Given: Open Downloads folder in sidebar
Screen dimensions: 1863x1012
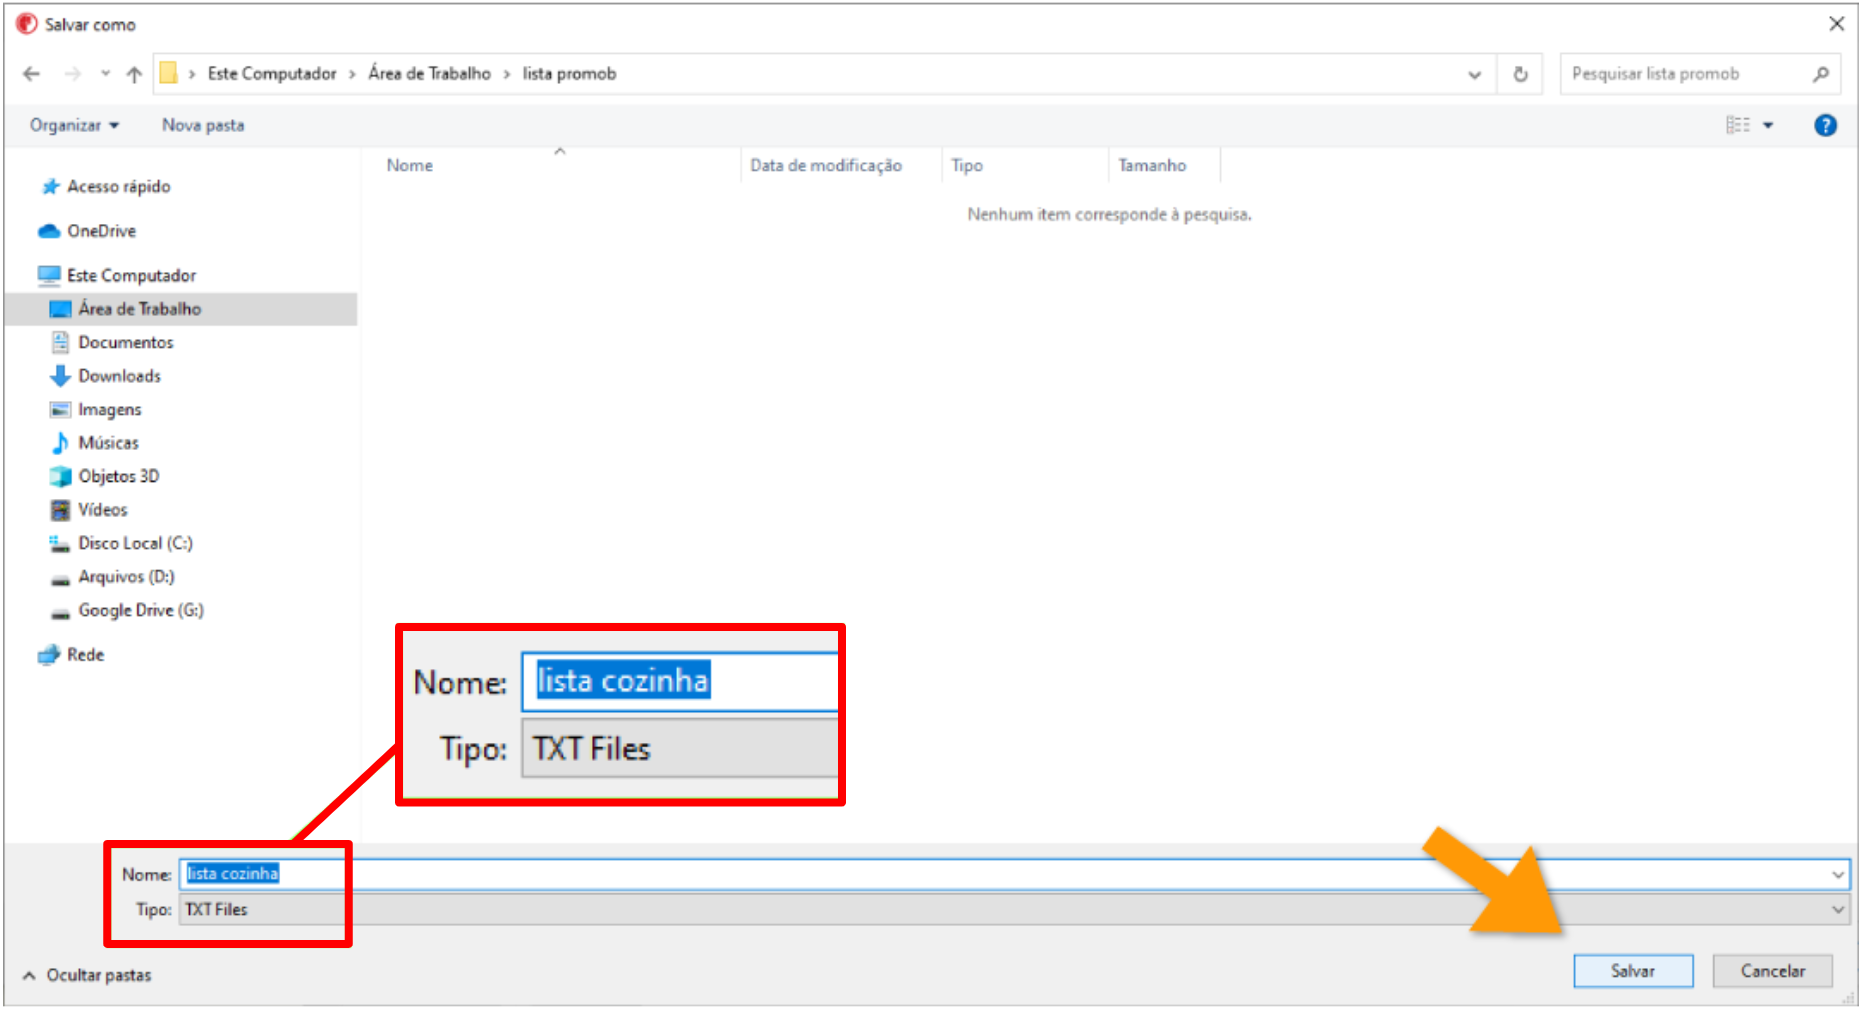Looking at the screenshot, I should point(120,376).
